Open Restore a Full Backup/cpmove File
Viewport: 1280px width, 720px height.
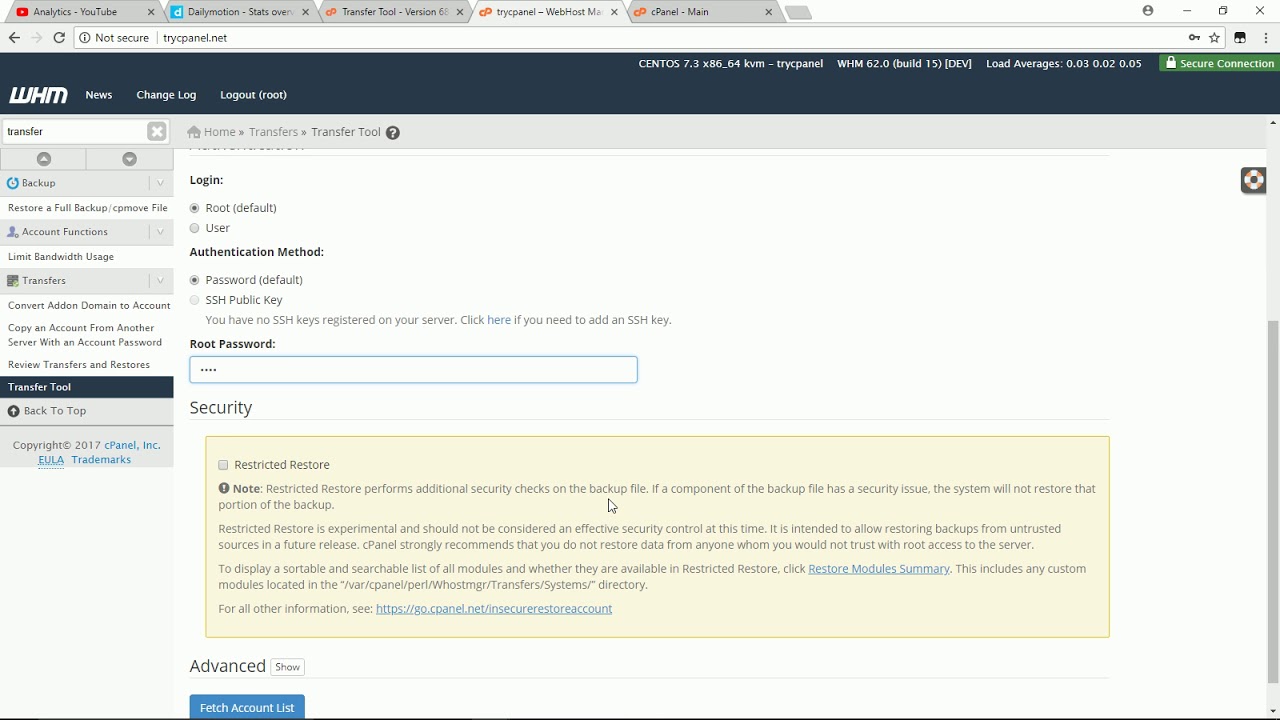point(87,208)
